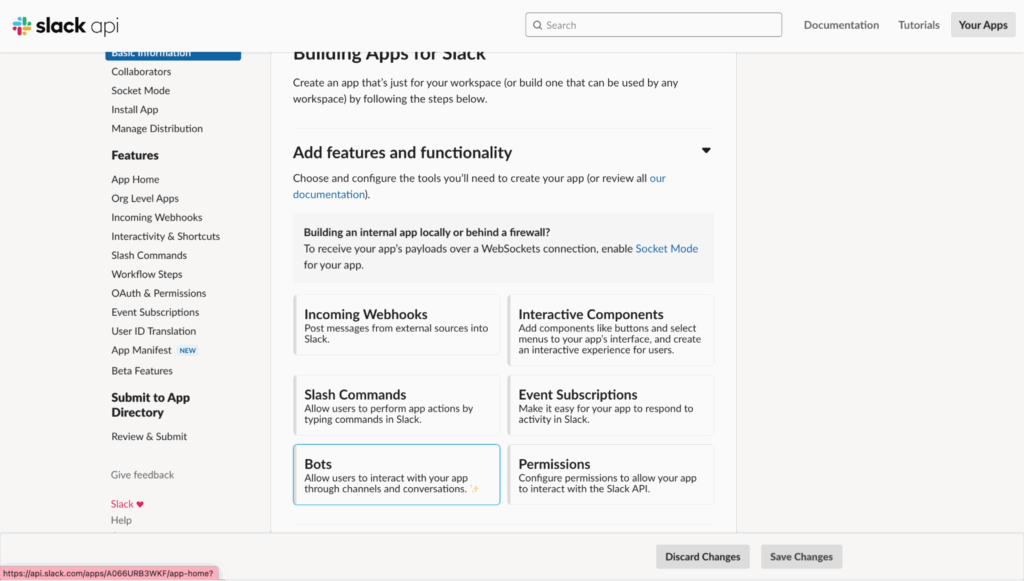The width and height of the screenshot is (1024, 581).
Task: Click the search magnifier icon
Action: click(x=537, y=25)
